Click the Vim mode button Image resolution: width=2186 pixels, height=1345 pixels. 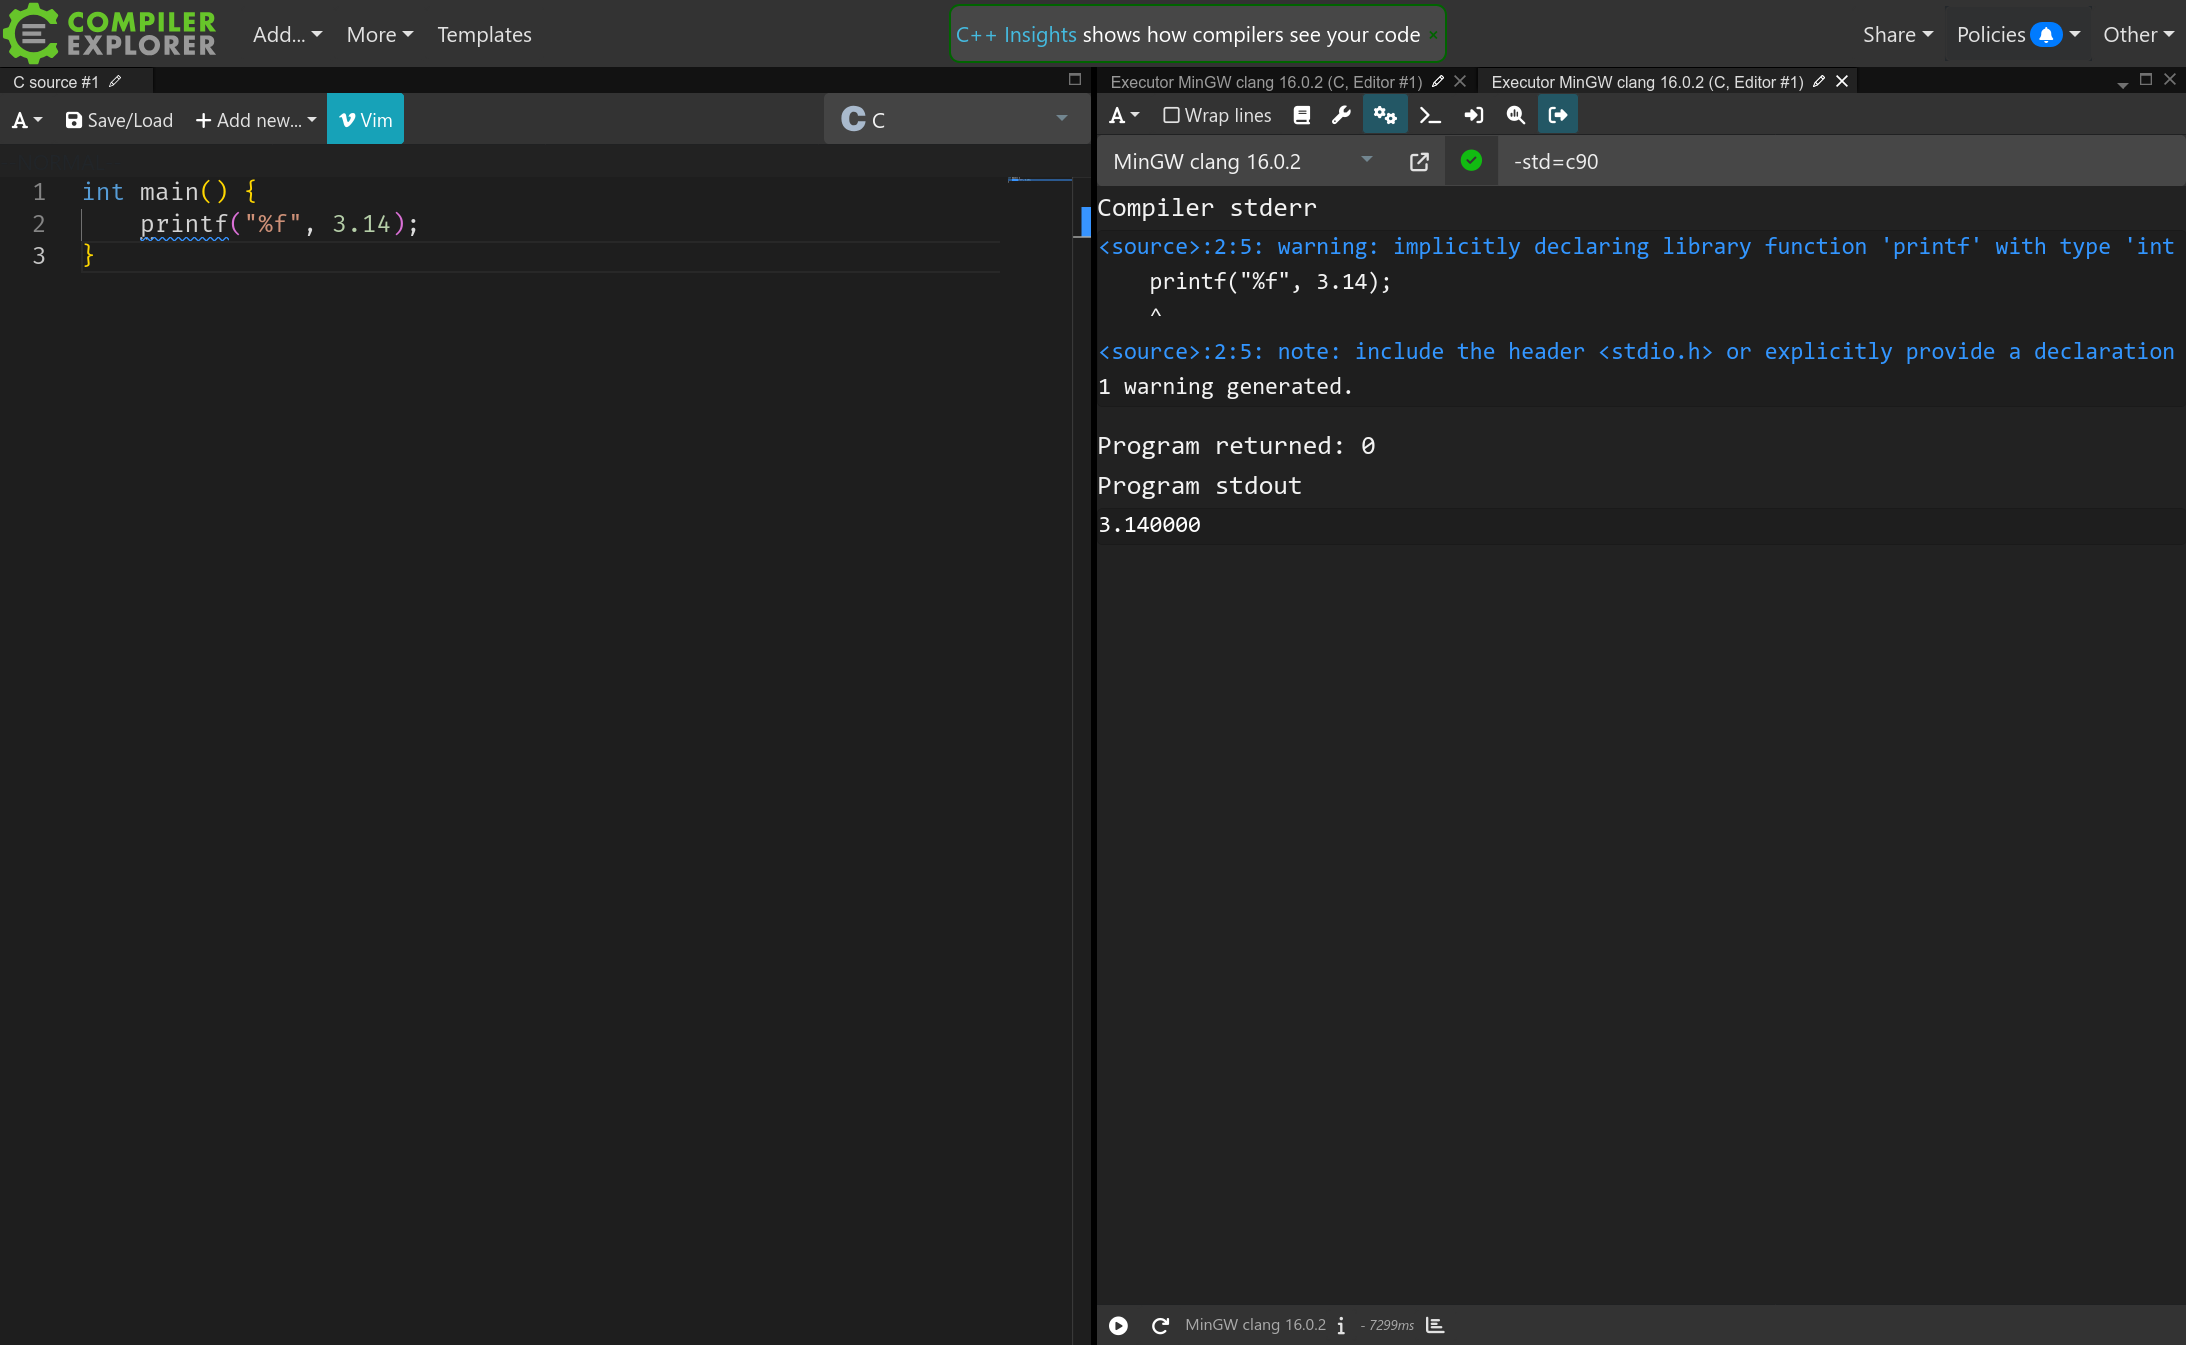click(365, 120)
